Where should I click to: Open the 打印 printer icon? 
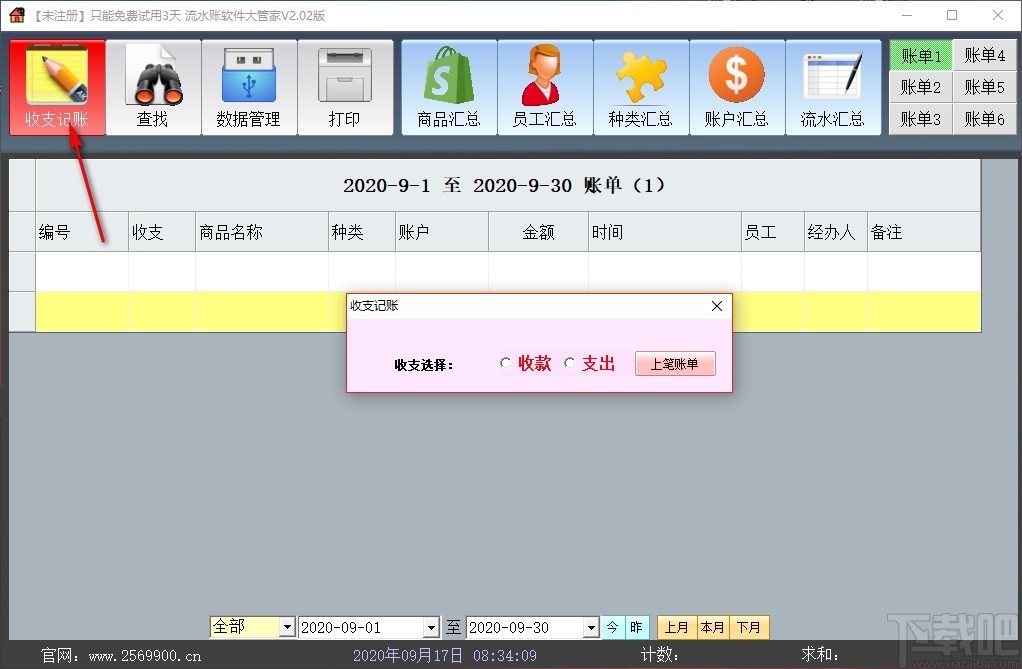point(345,85)
